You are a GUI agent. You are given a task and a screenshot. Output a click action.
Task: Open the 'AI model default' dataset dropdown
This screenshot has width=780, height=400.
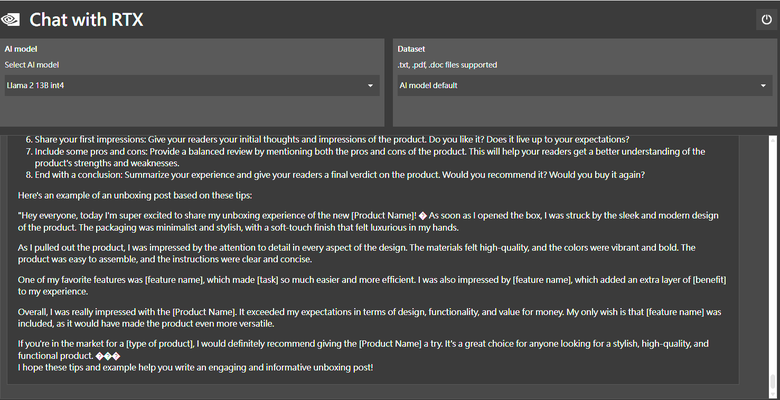click(585, 86)
